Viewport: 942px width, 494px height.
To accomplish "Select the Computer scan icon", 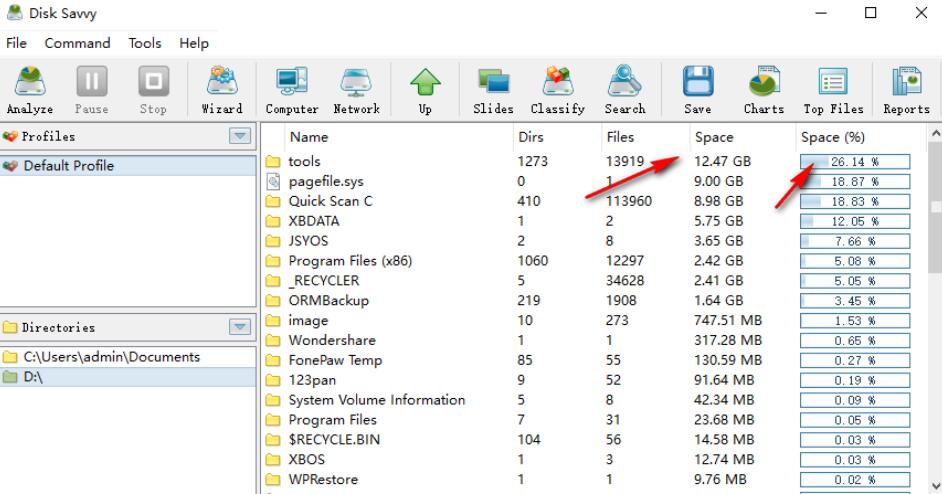I will [x=292, y=89].
